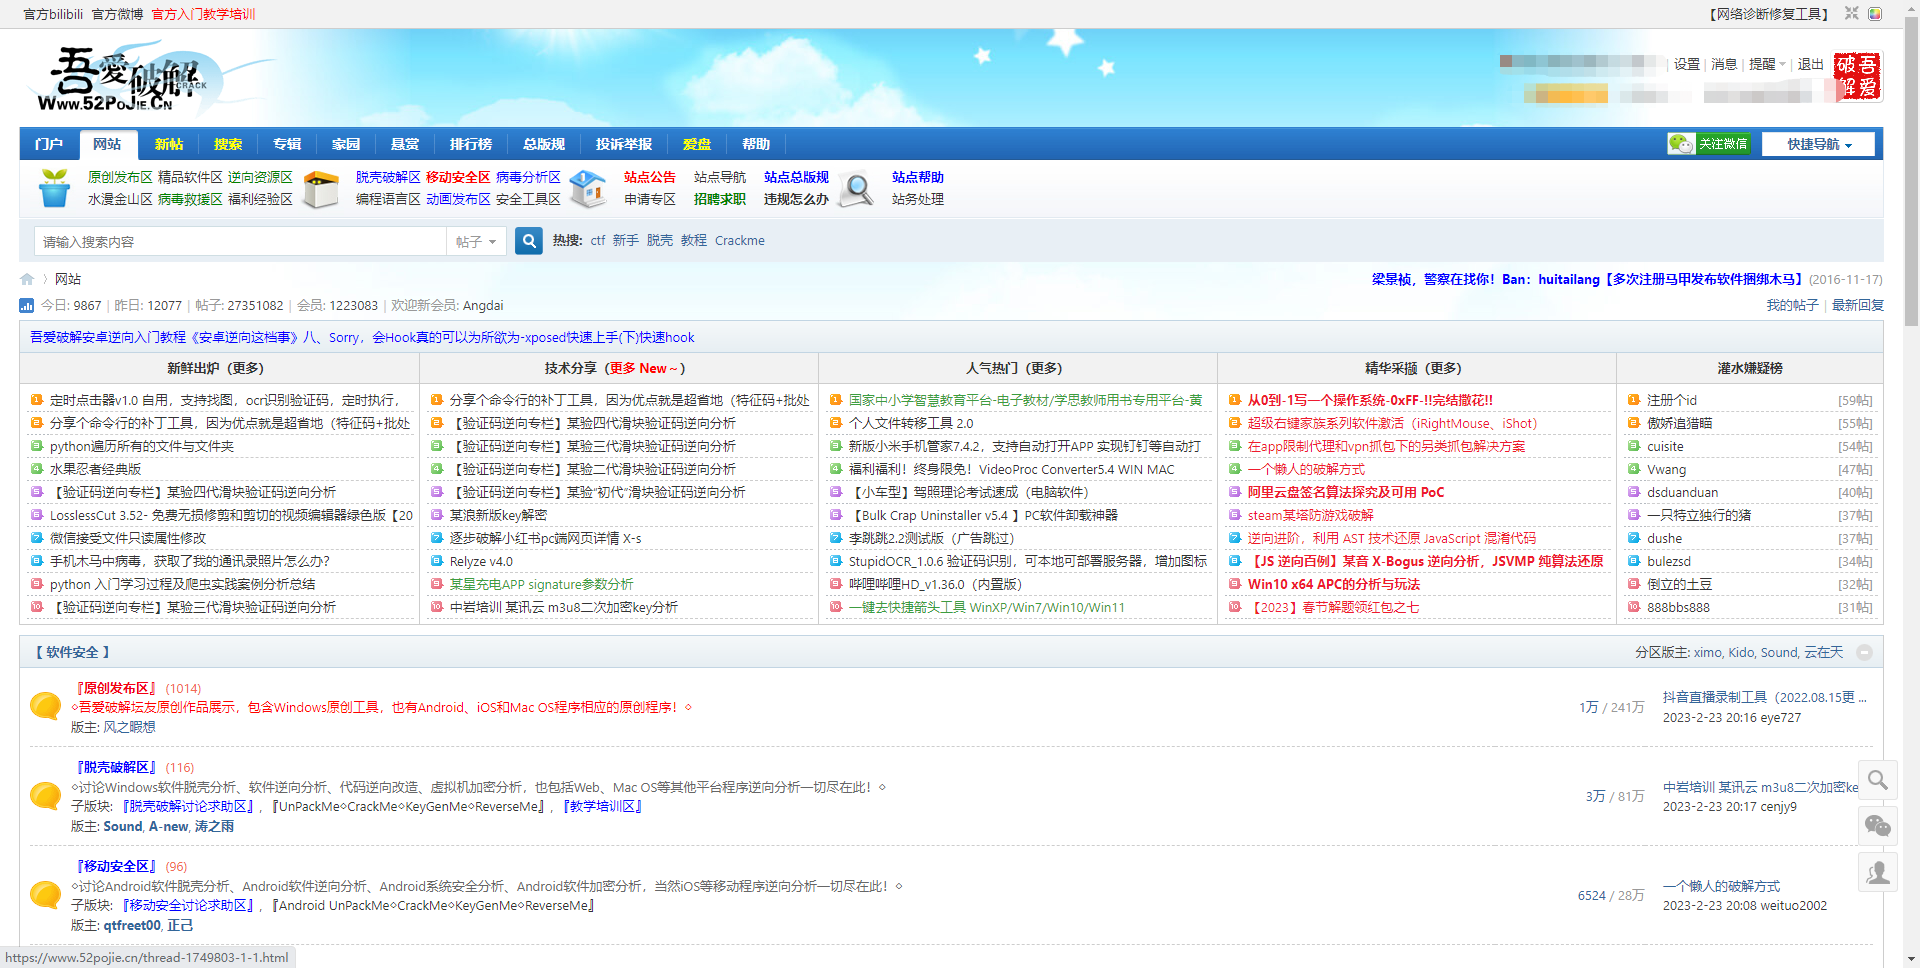Image resolution: width=1920 pixels, height=968 pixels.
Task: Open the 排行榜 navigation tab
Action: click(x=470, y=144)
